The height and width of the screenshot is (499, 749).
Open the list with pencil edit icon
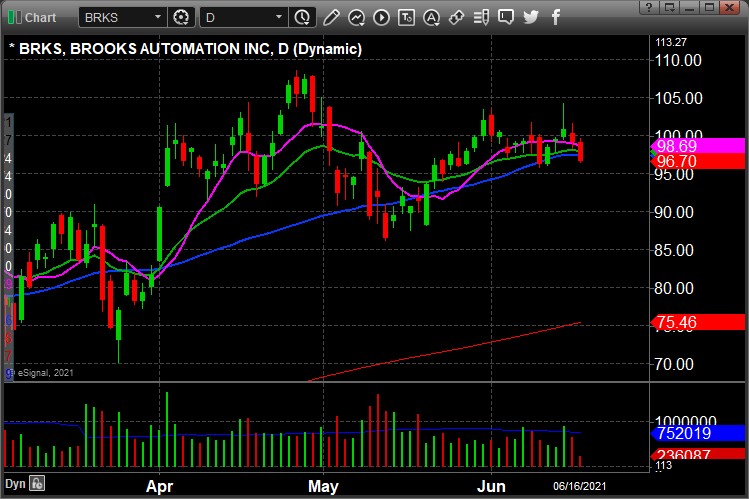coord(481,18)
